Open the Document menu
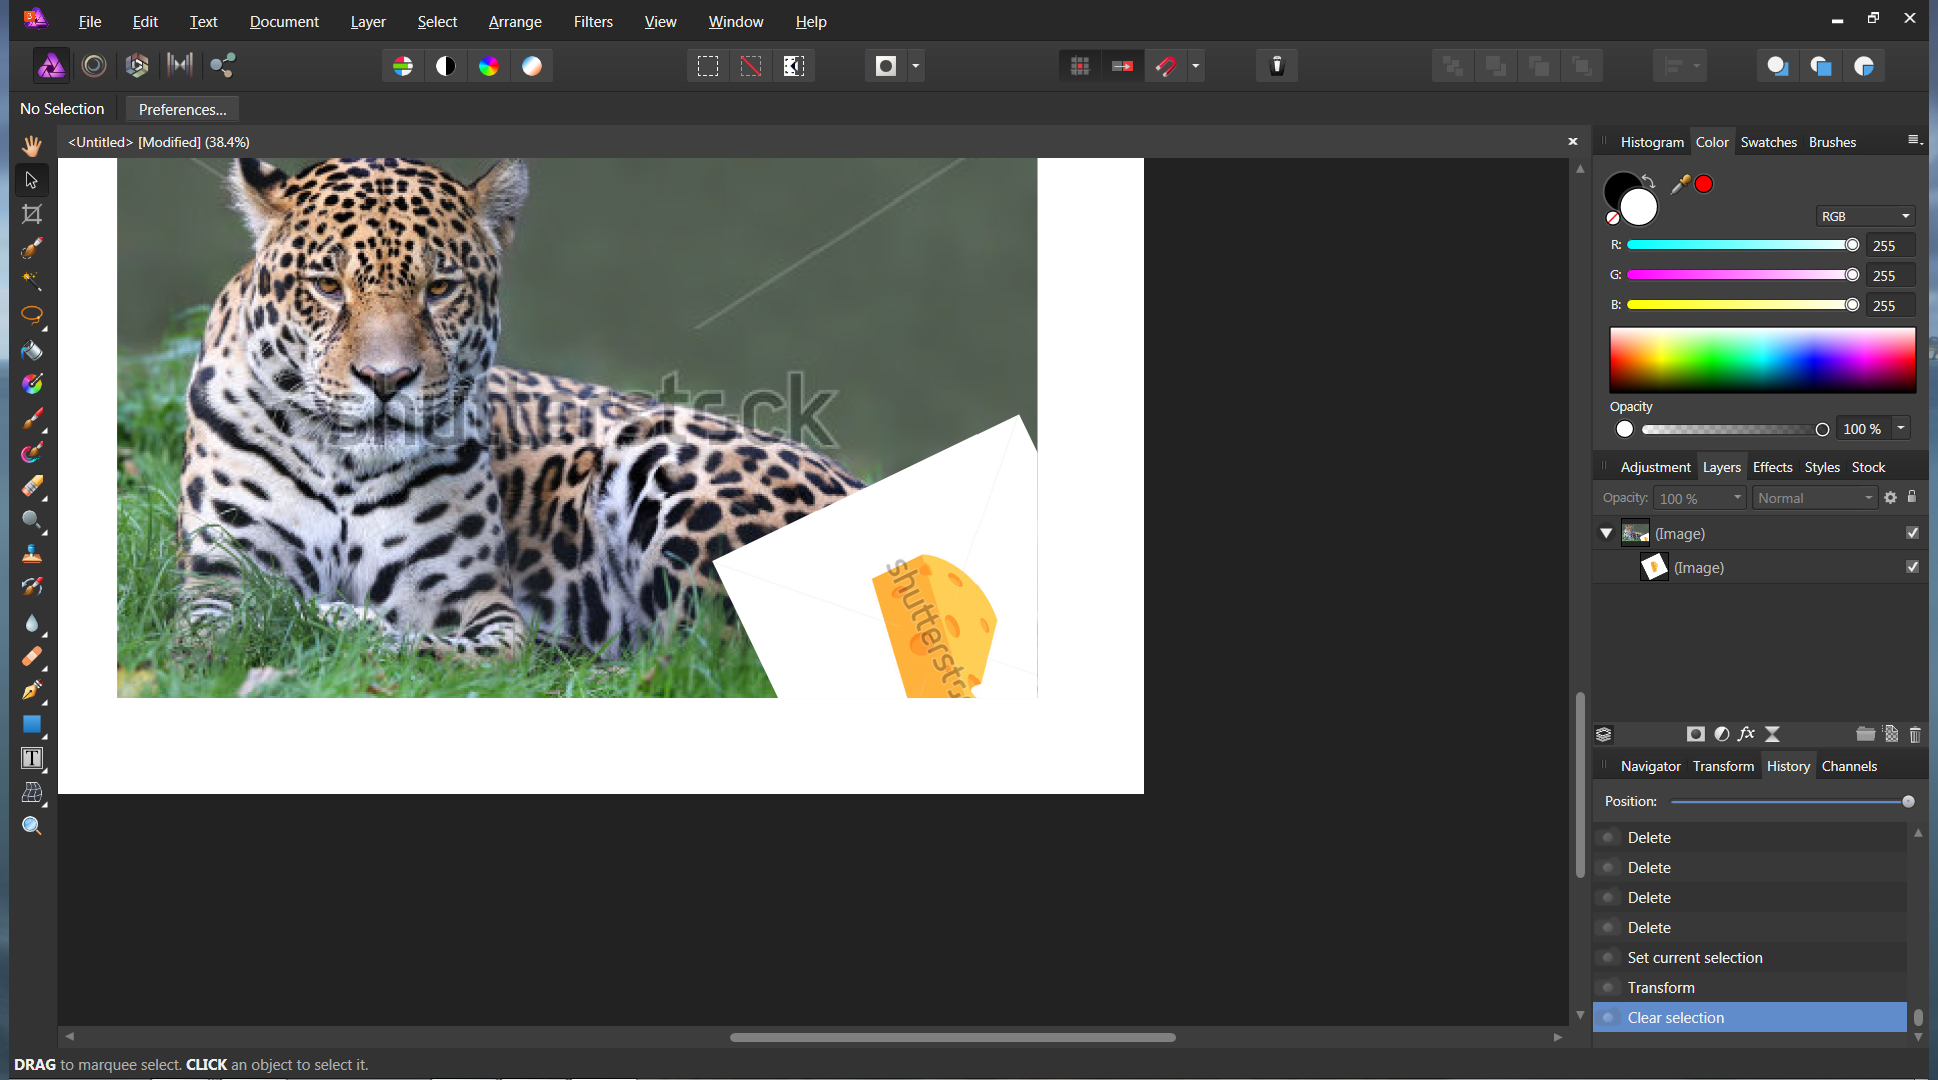The image size is (1938, 1080). [284, 21]
